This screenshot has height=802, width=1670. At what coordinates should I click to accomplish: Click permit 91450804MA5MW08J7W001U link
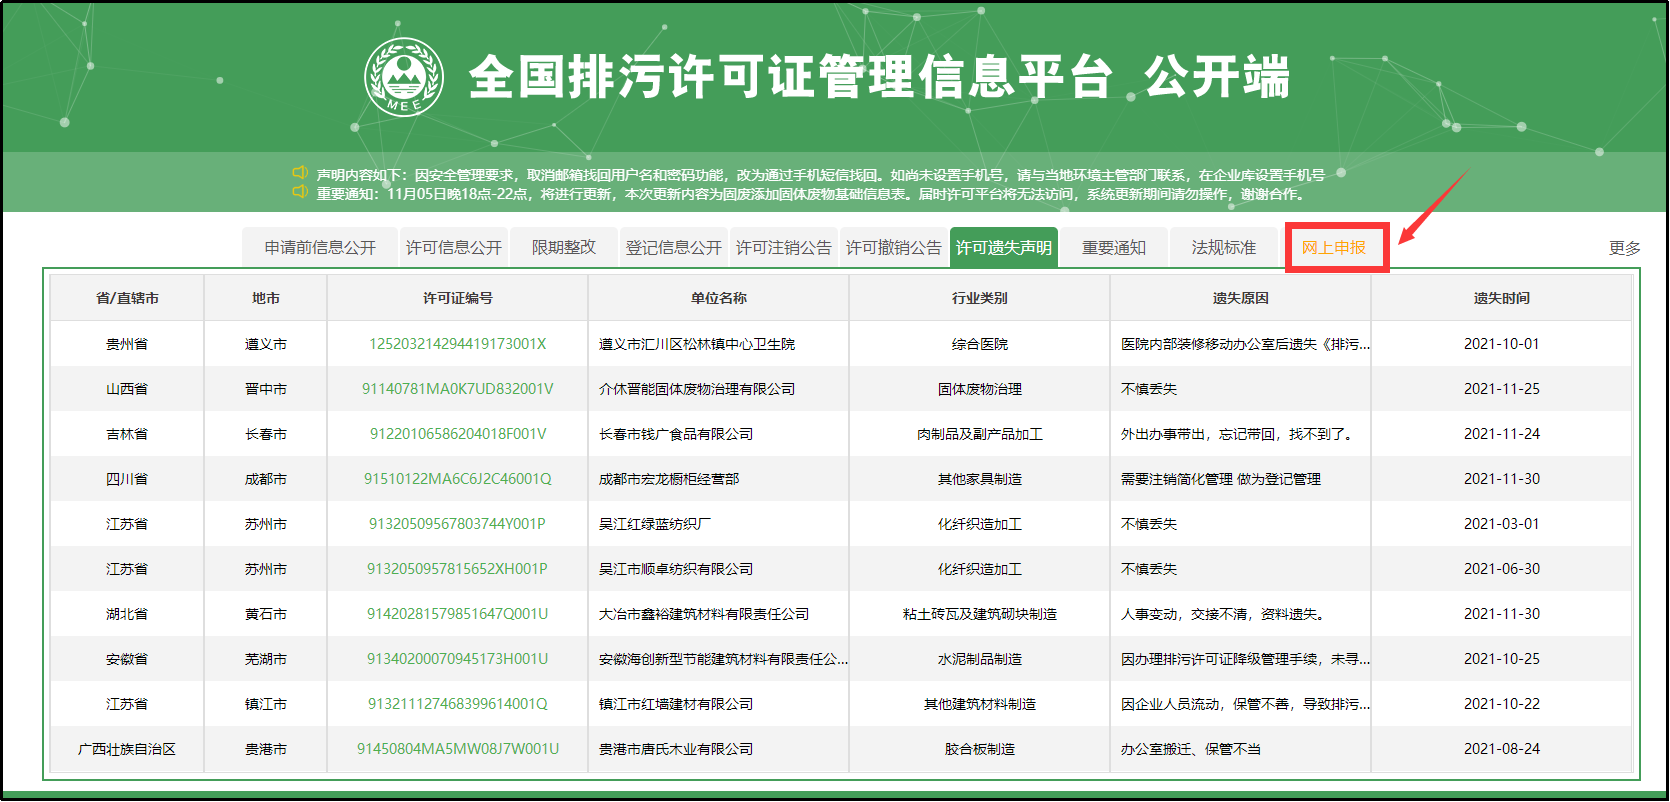pos(457,749)
